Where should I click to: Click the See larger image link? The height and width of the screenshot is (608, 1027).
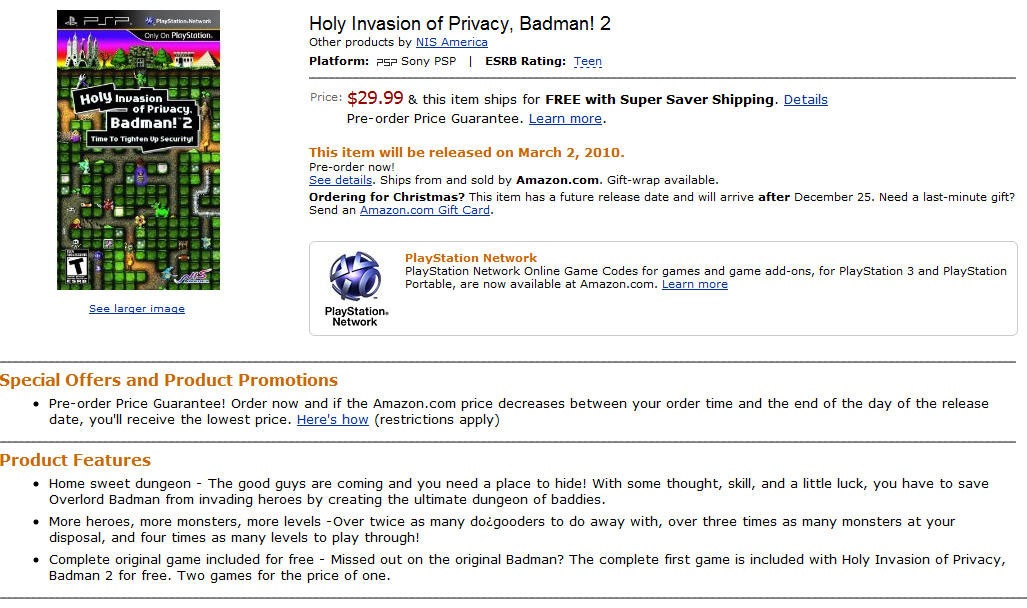(137, 309)
